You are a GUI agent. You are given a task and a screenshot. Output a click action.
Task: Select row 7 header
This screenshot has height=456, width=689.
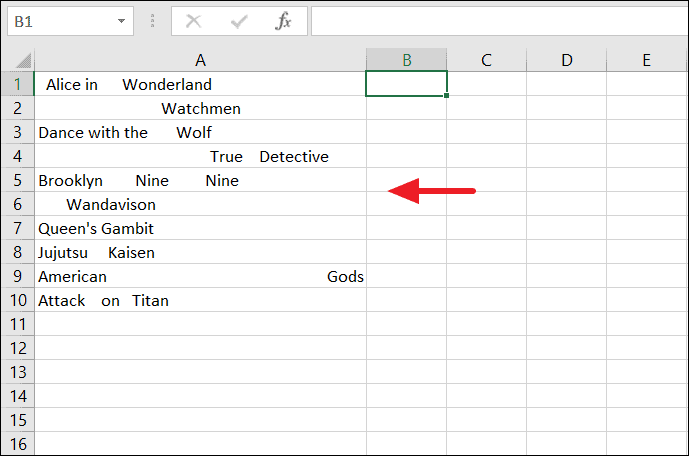[x=18, y=228]
